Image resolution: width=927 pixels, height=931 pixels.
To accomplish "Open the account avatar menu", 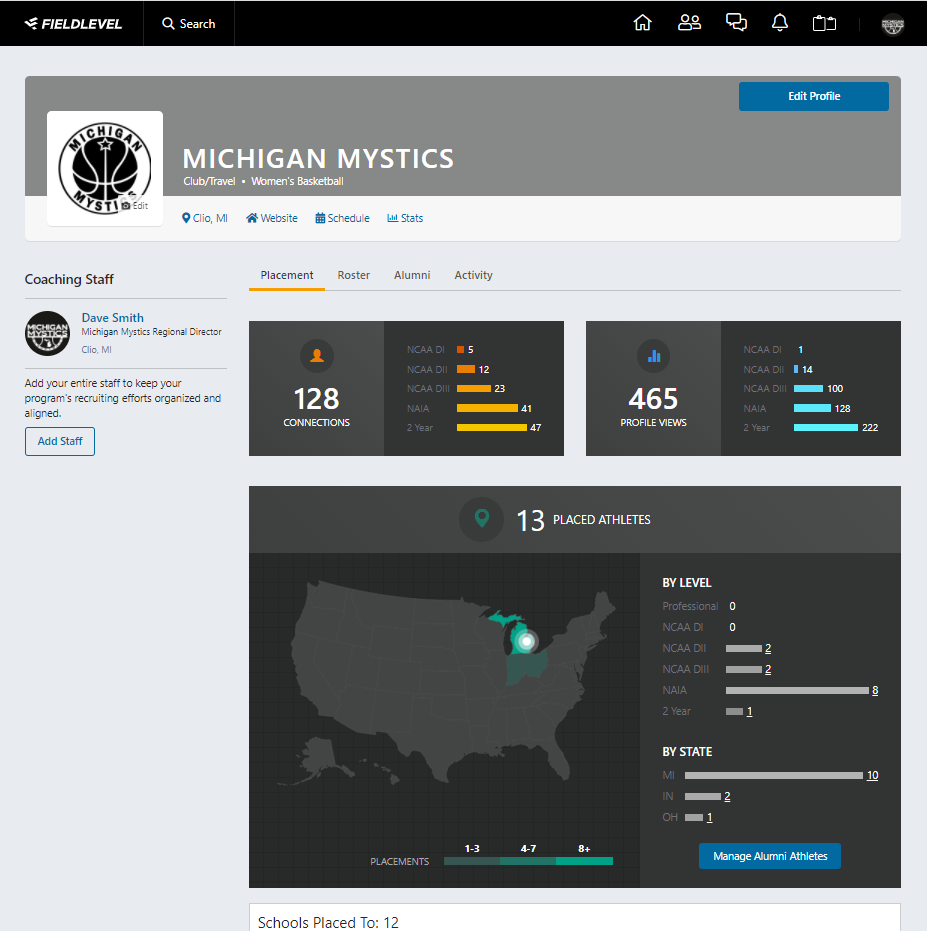I will tap(893, 24).
